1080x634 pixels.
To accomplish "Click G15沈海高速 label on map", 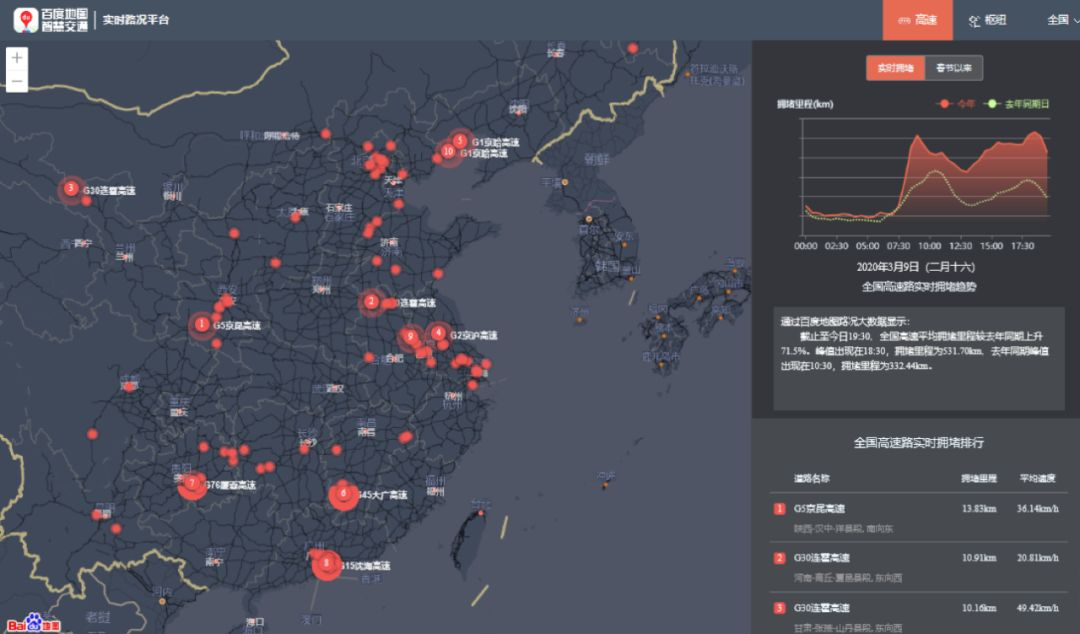I will (x=366, y=566).
